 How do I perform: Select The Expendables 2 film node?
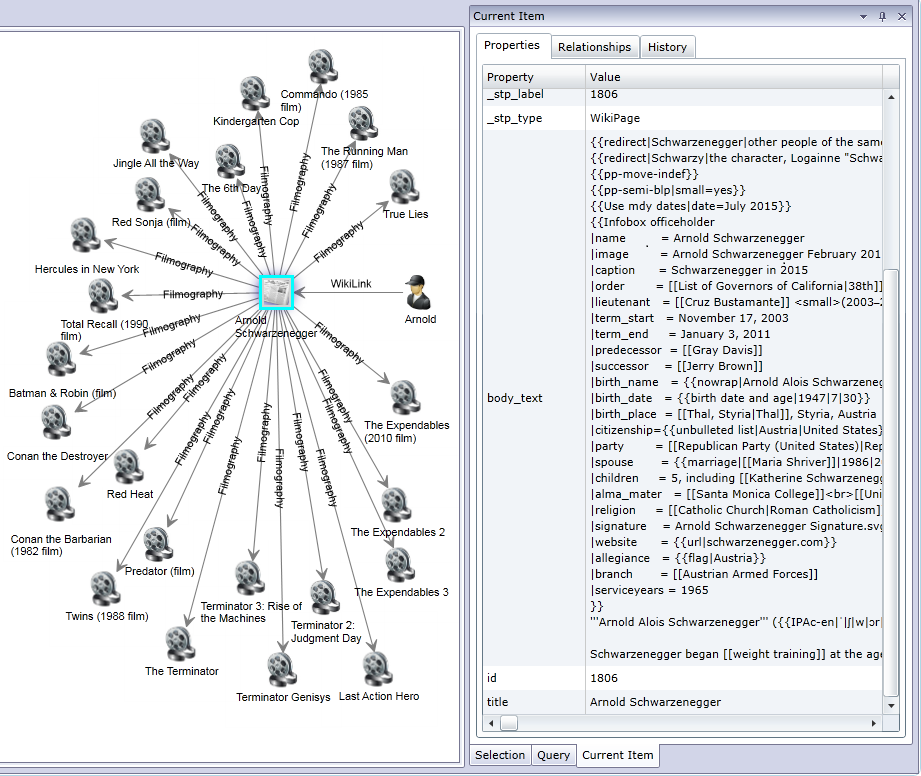click(x=396, y=505)
